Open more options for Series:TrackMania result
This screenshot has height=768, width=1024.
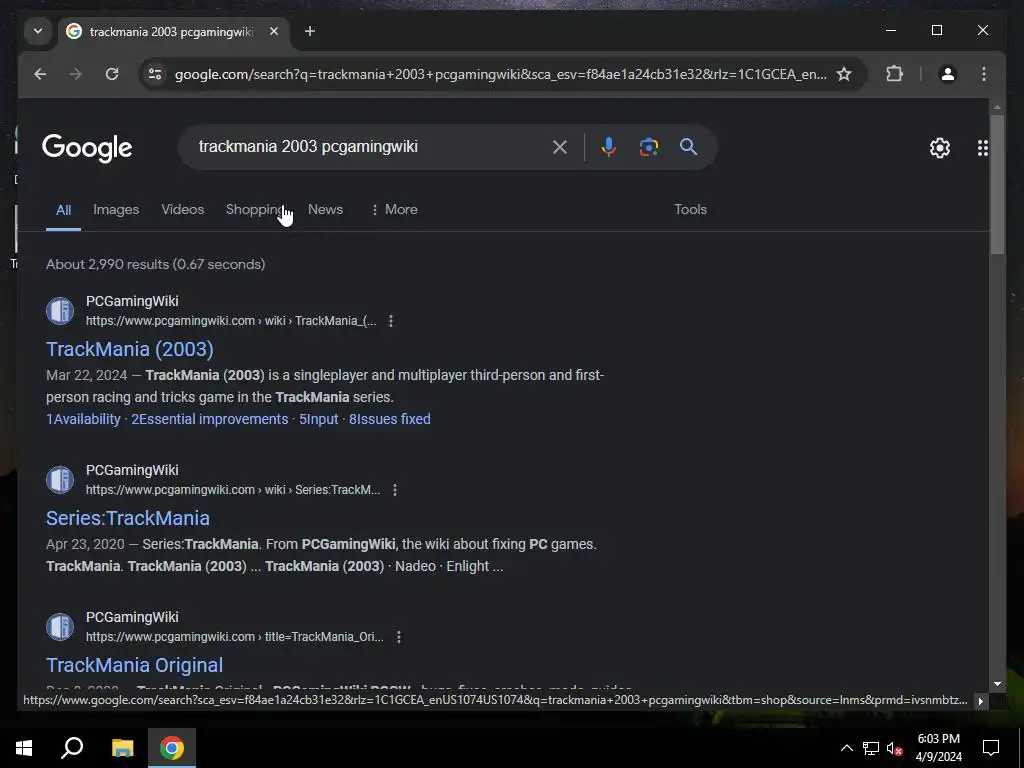point(394,490)
